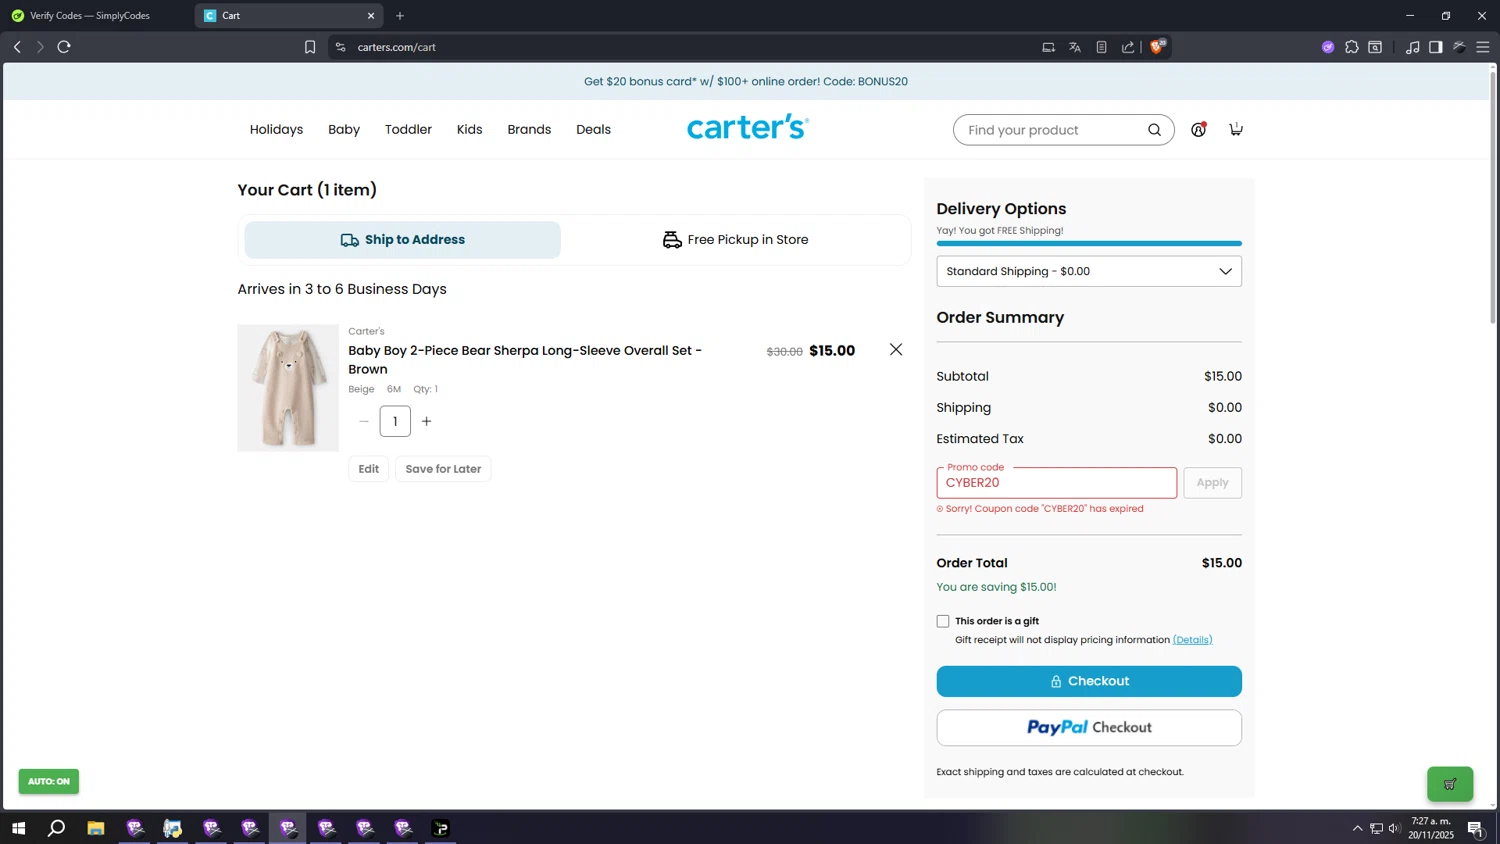Click the install app icon in address bar
Image resolution: width=1500 pixels, height=844 pixels.
point(1048,47)
